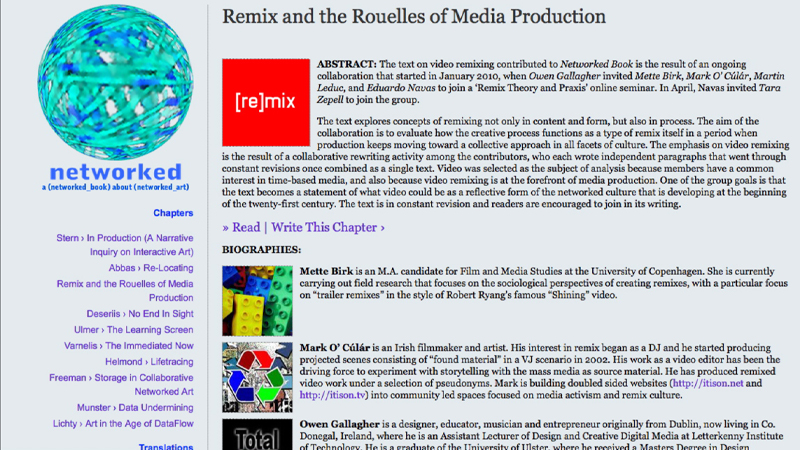Click the name Mette Birk in bold
Viewport: 800px width, 450px height.
[327, 271]
